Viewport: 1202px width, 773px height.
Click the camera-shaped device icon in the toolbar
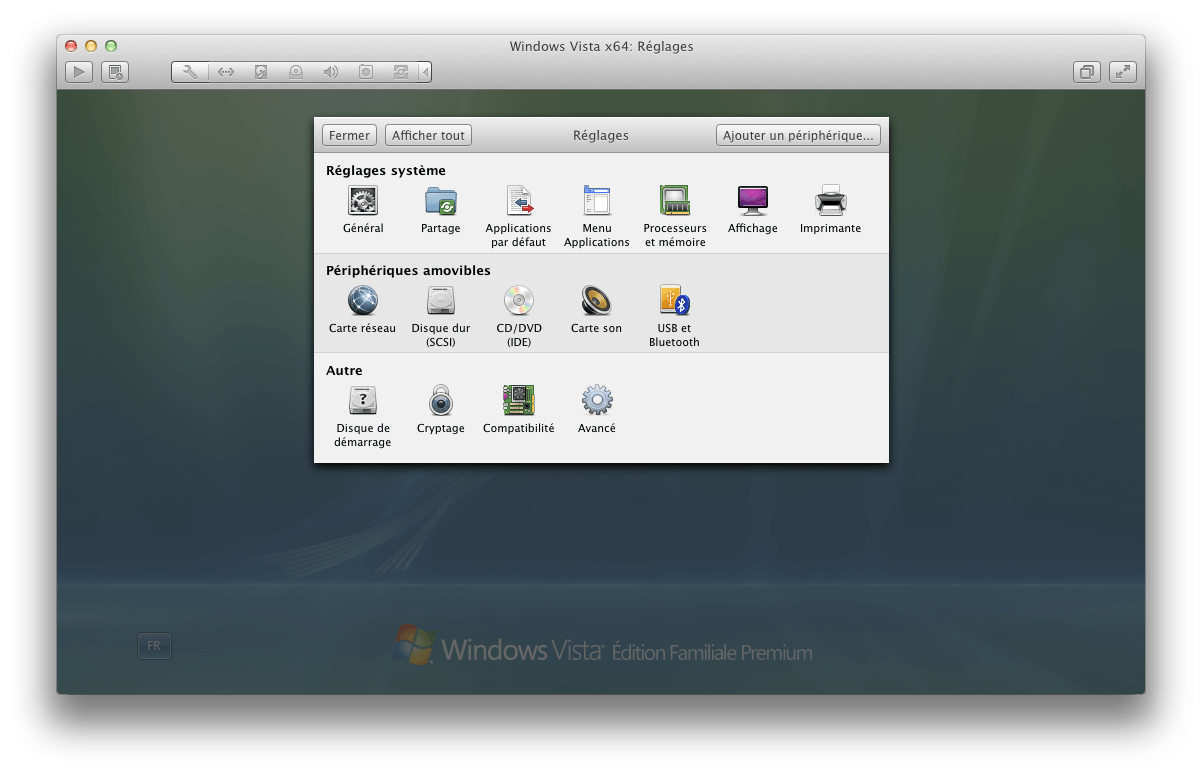click(366, 72)
